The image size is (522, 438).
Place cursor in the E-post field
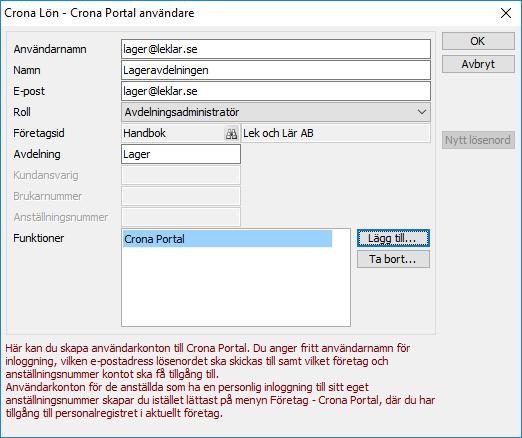tap(276, 91)
